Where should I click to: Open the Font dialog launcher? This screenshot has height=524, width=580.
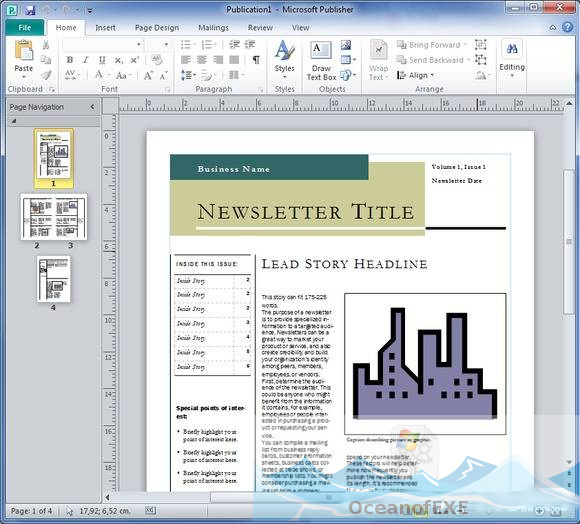pyautogui.click(x=168, y=89)
